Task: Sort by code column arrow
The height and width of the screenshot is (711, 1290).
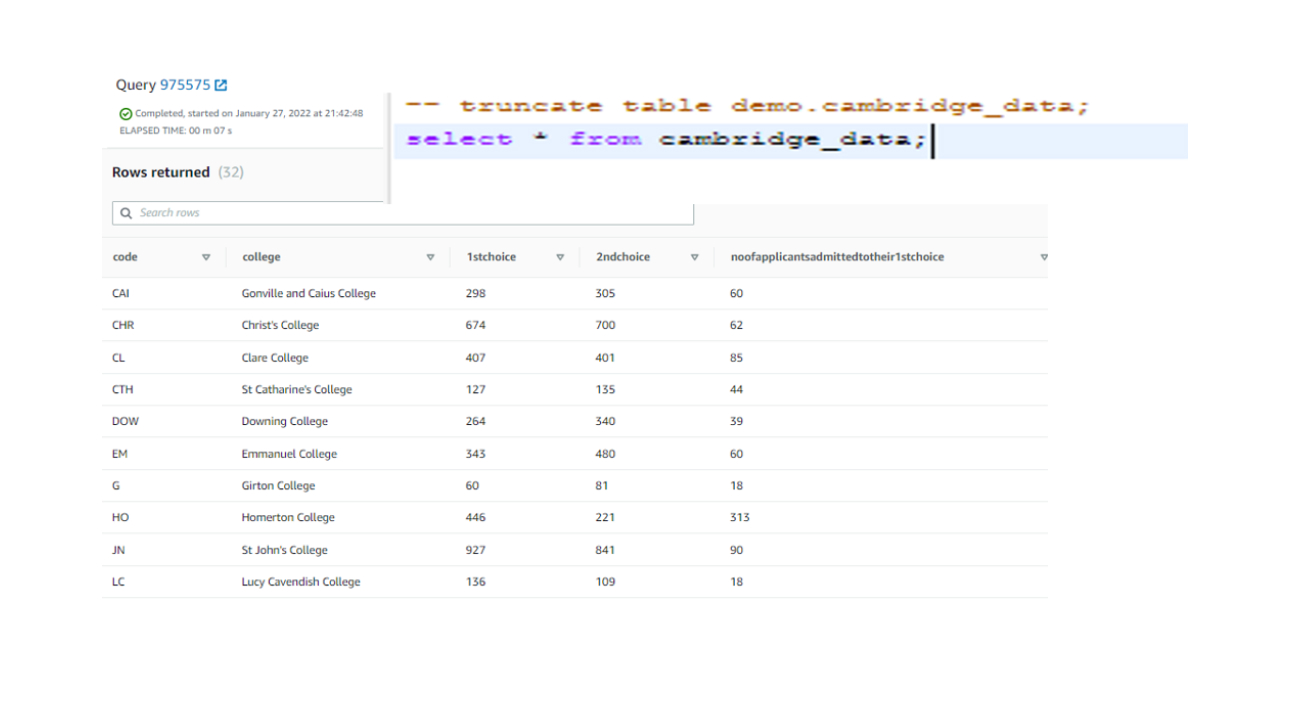Action: (x=206, y=258)
